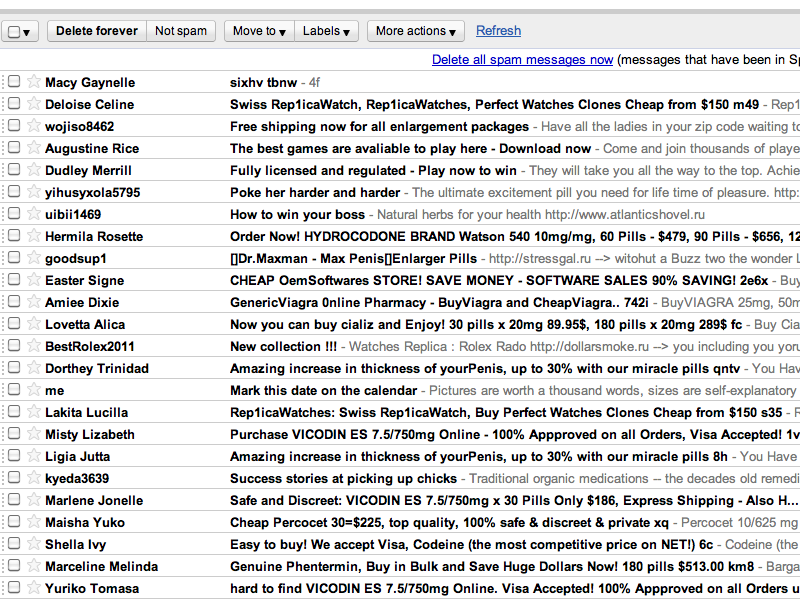Viewport: 800px width, 600px height.
Task: Star the Macy Gaynelle message
Action: pos(34,81)
